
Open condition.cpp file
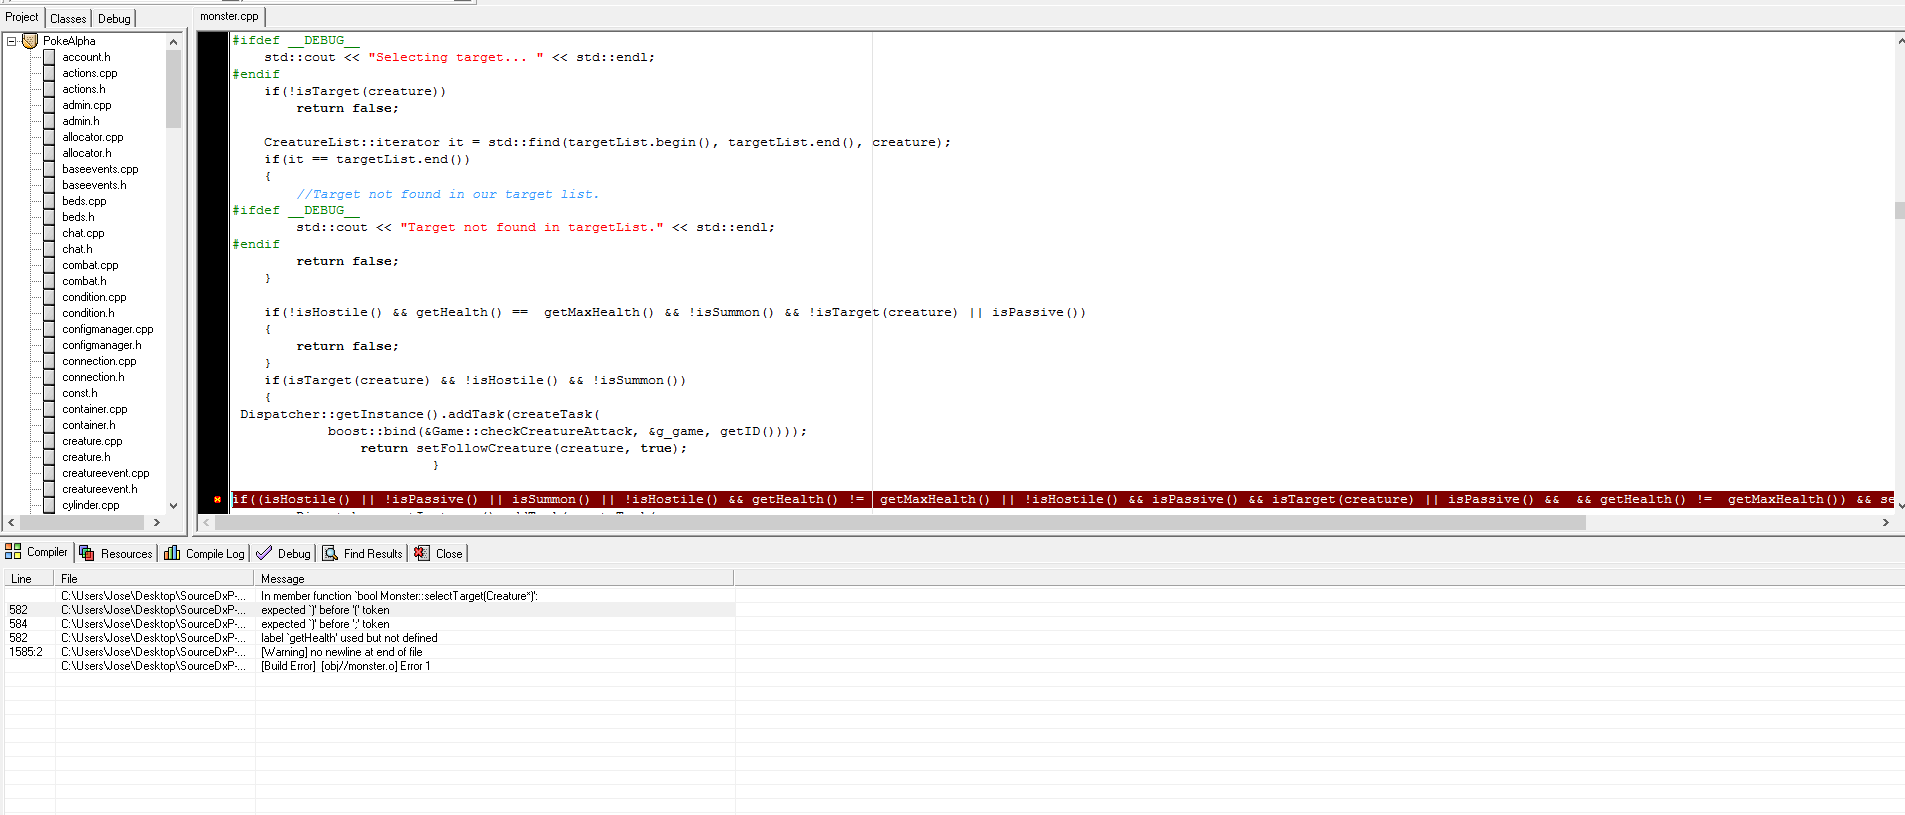pos(94,297)
